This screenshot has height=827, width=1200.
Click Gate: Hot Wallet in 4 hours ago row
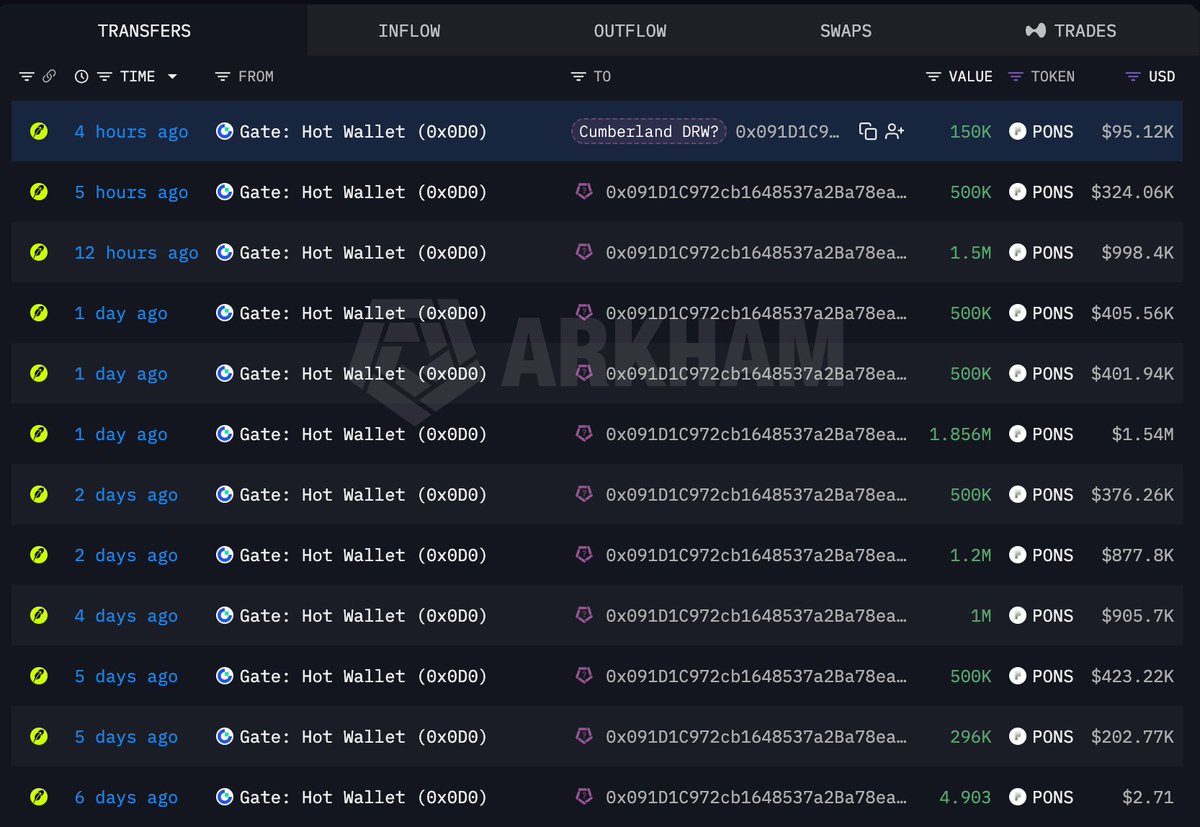pos(363,131)
